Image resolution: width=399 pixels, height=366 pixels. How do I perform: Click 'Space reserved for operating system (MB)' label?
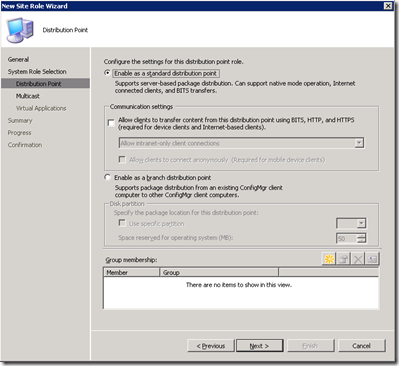pos(176,238)
